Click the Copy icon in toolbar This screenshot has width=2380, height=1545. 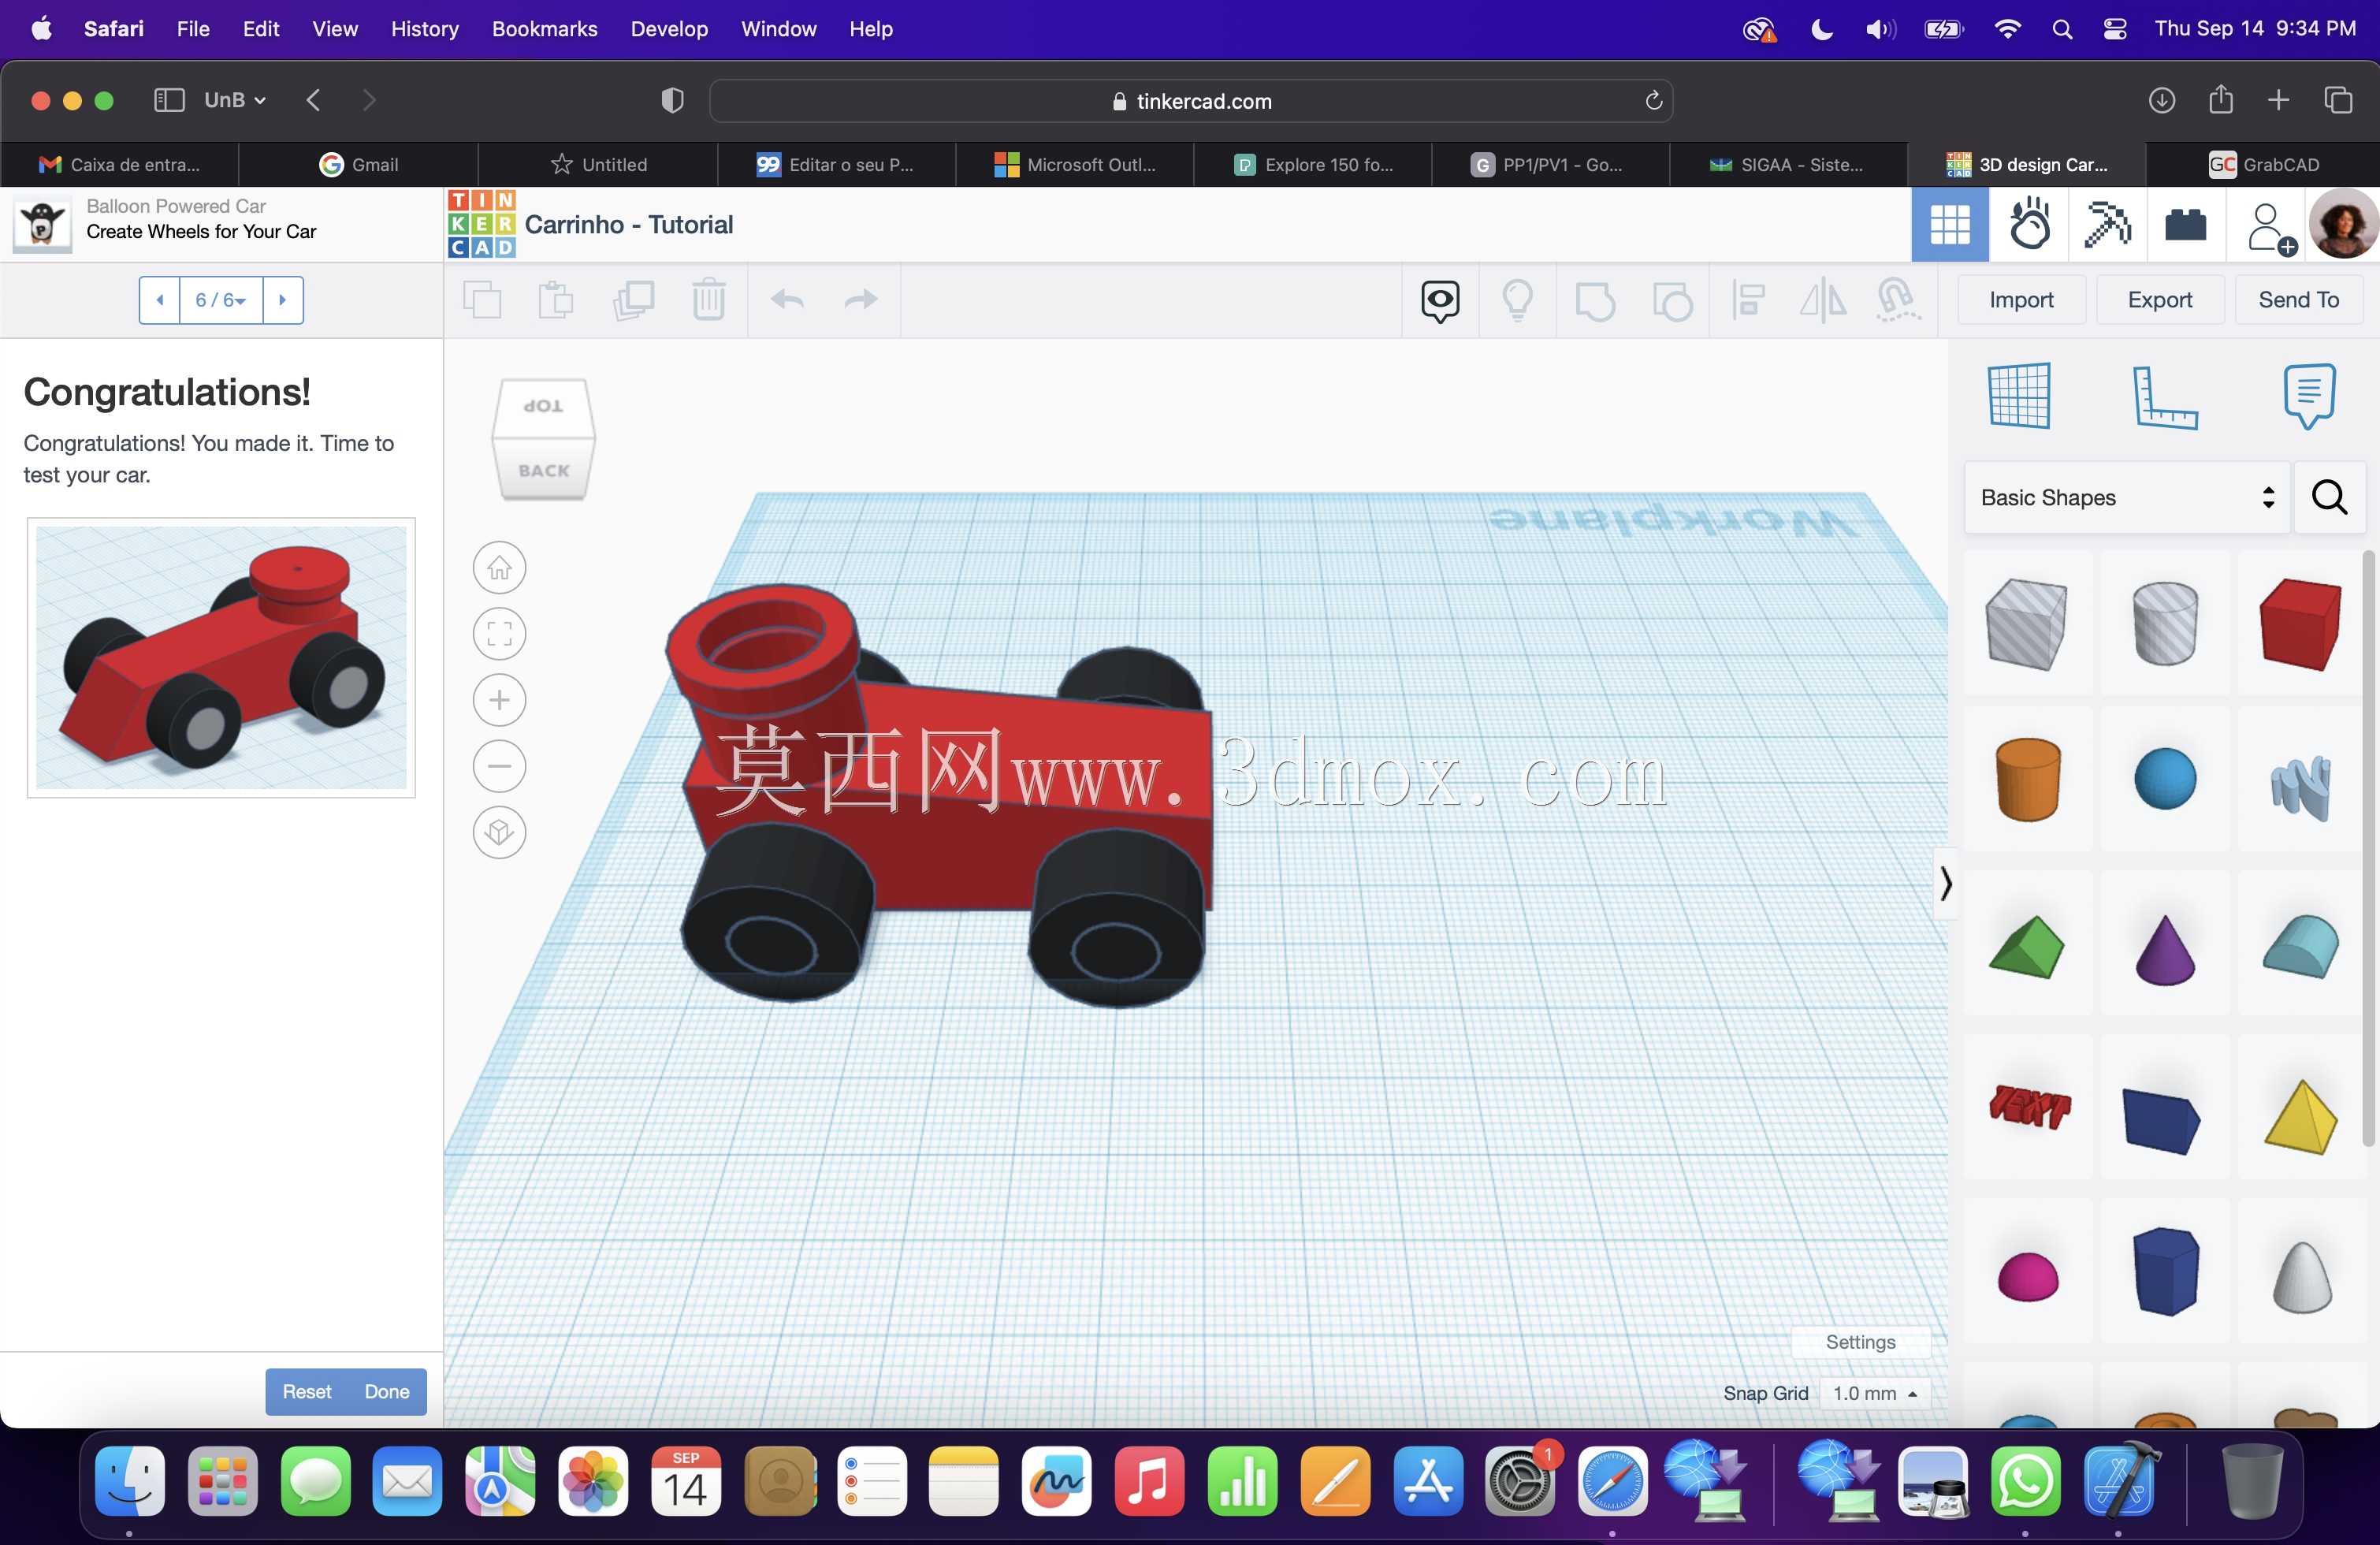click(x=483, y=300)
